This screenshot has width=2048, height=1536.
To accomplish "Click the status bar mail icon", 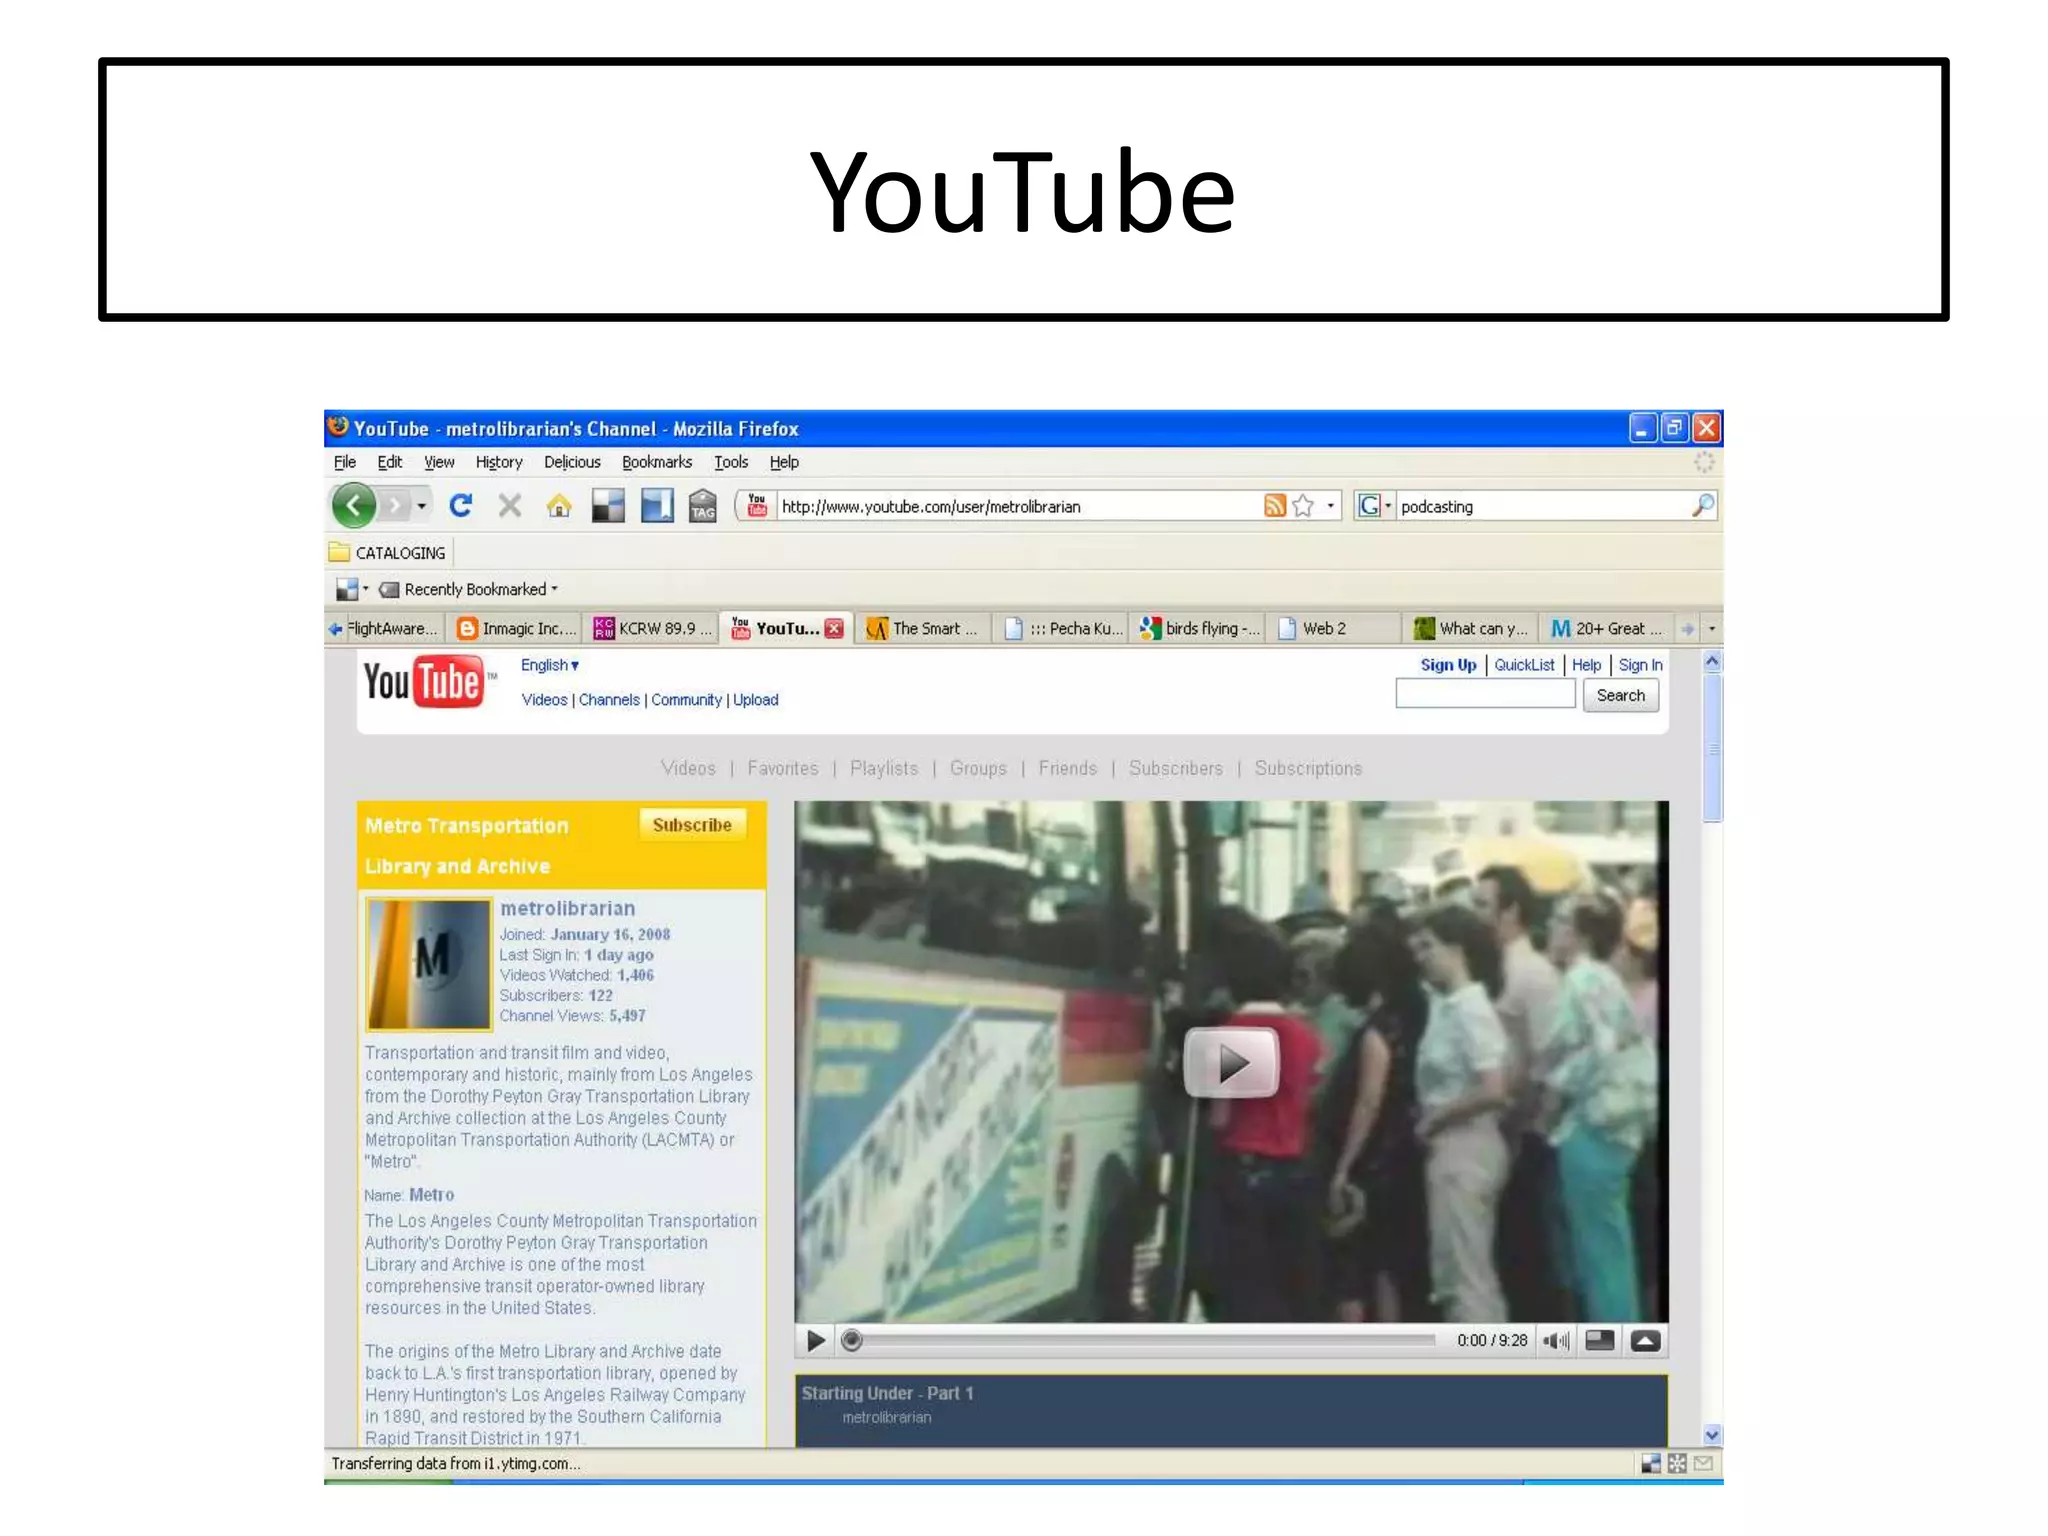I will (x=1703, y=1464).
